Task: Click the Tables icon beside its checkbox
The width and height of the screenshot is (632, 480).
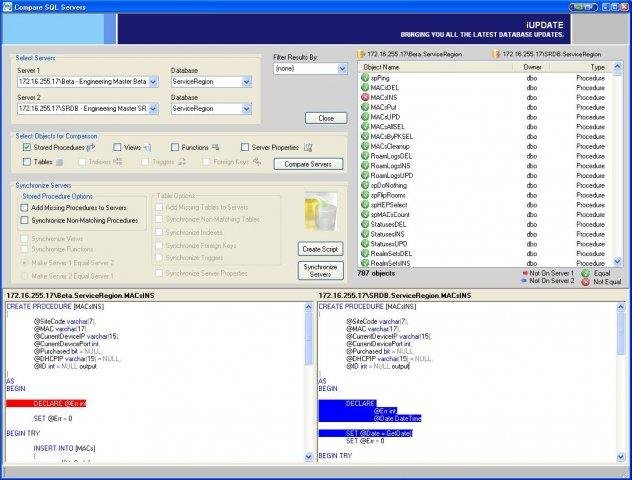Action: (x=59, y=162)
